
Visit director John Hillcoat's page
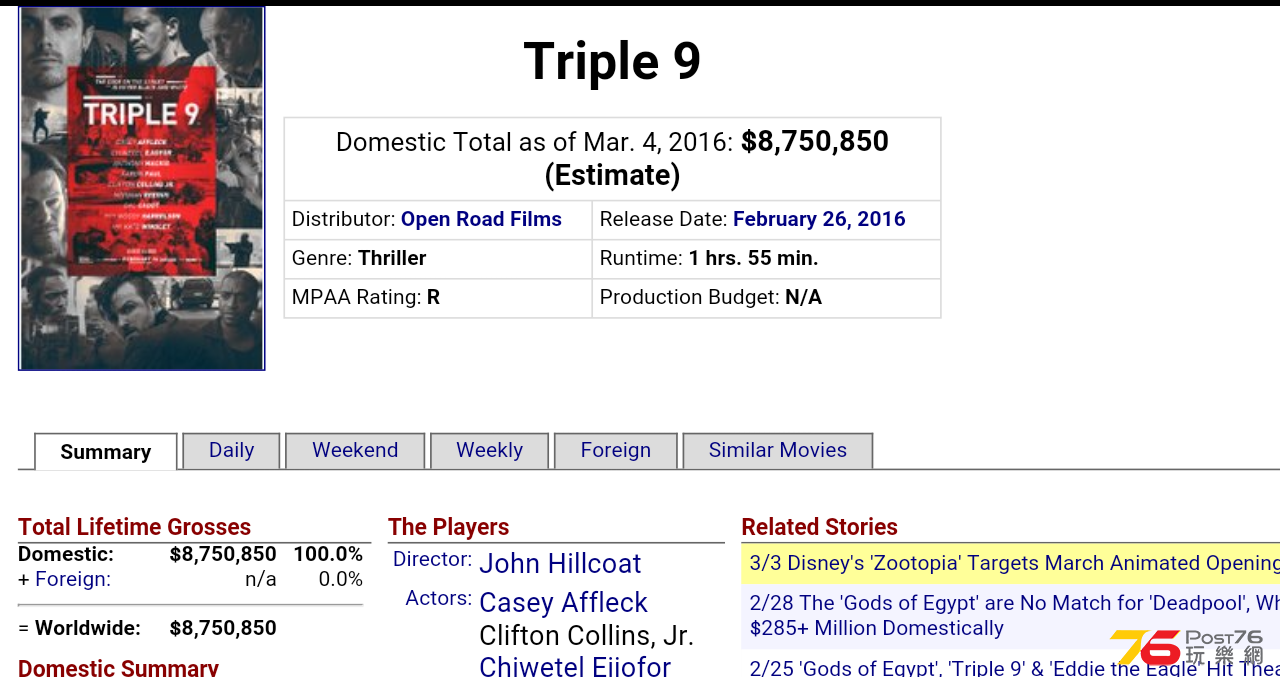tap(560, 563)
